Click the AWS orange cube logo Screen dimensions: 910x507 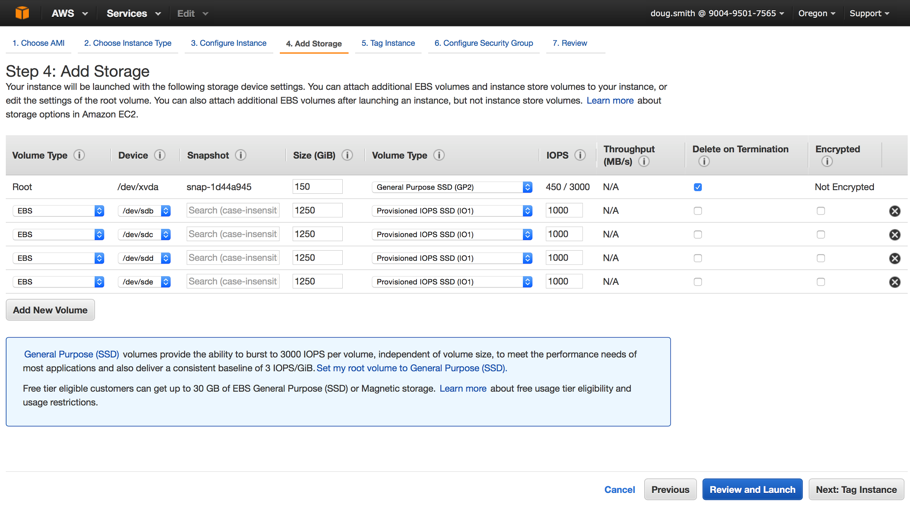(22, 13)
